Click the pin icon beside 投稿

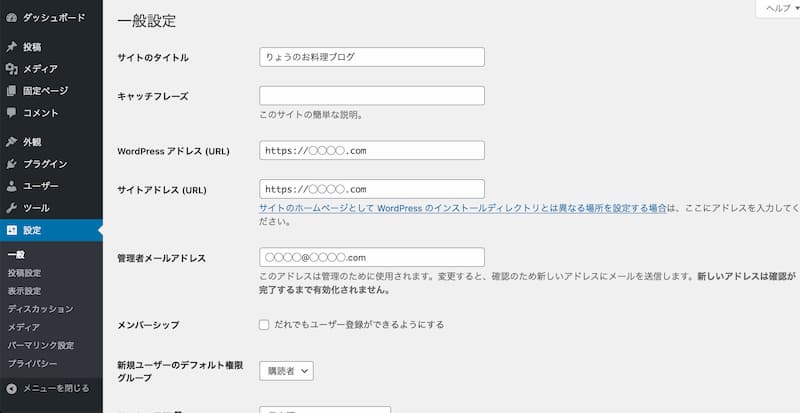click(12, 47)
